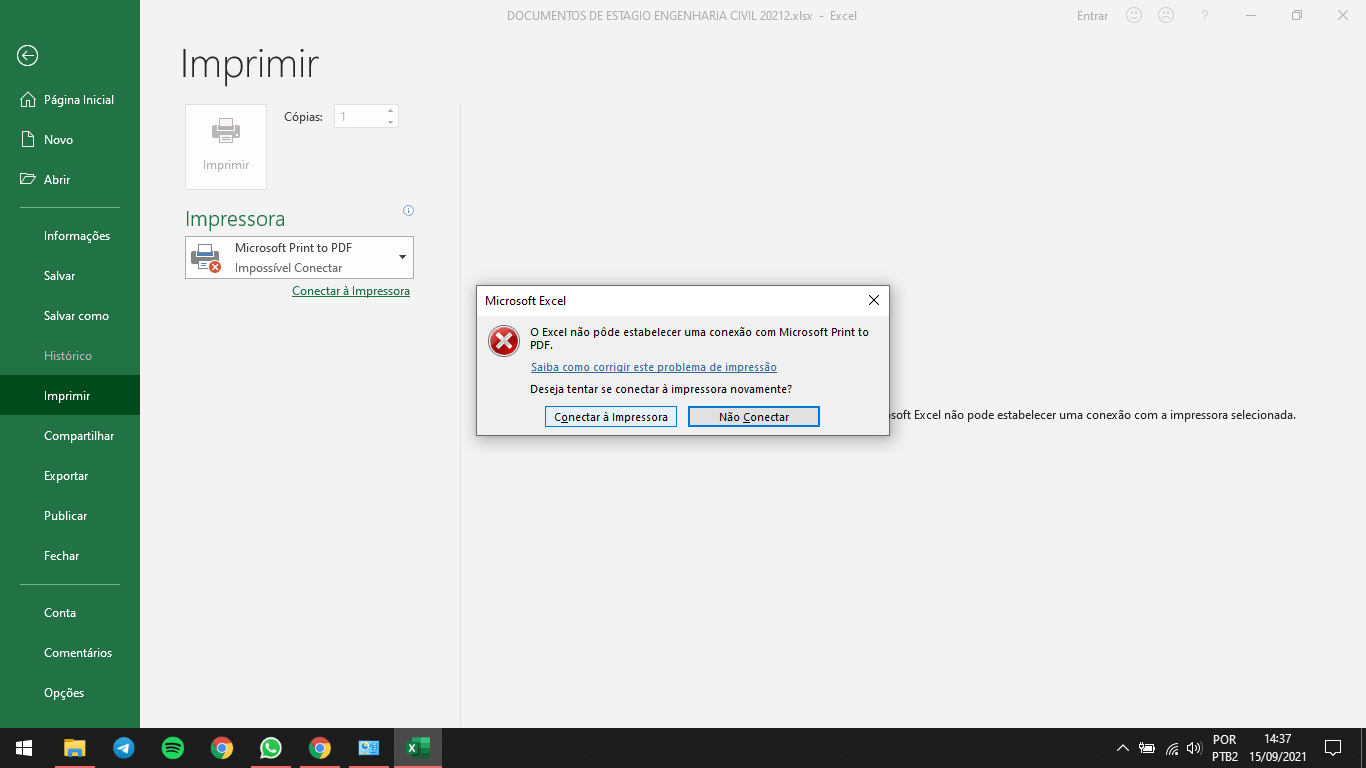Screen dimensions: 1366x768
Task: Go back with the Backstage back arrow
Action: tap(28, 56)
